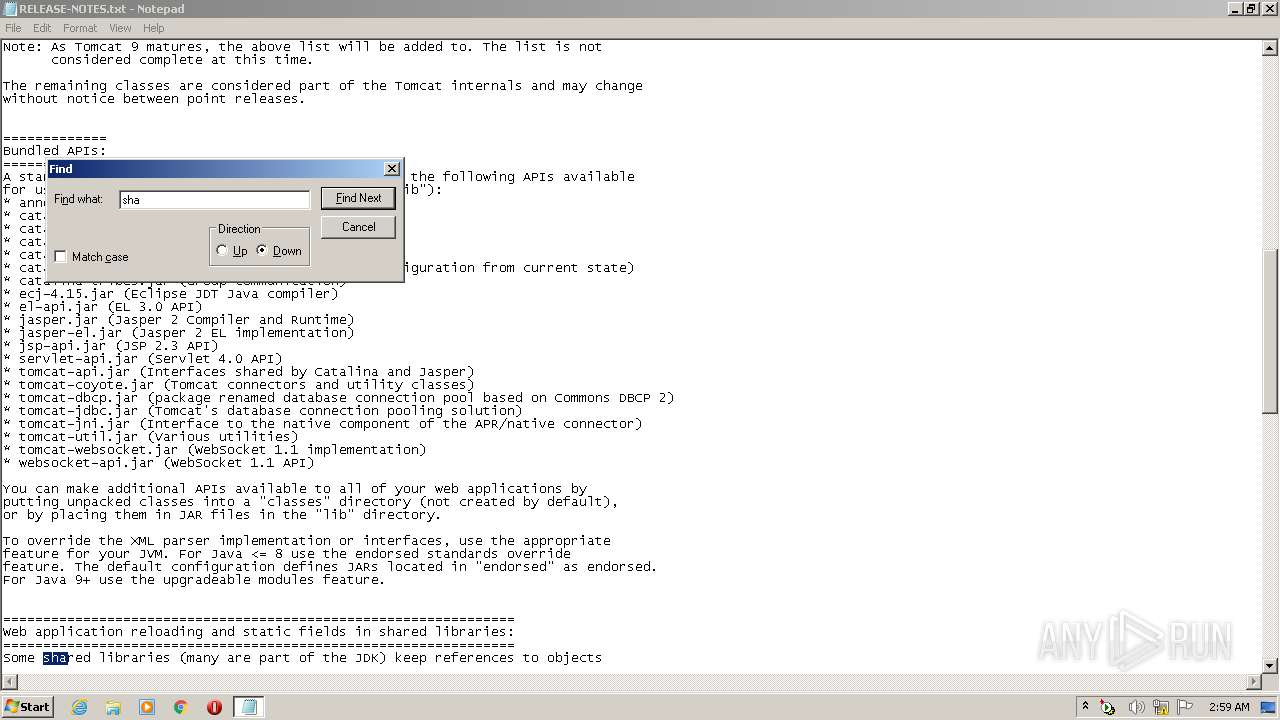Image resolution: width=1280 pixels, height=720 pixels.
Task: Click the vertical scrollbar up arrow
Action: (1270, 47)
